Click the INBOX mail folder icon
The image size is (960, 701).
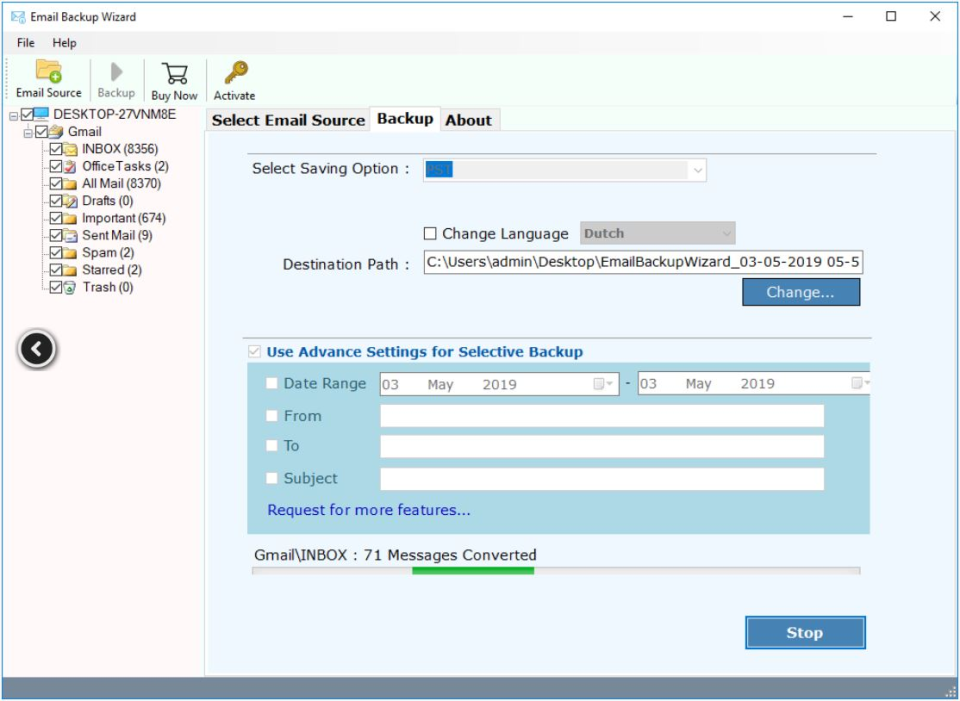pos(70,148)
